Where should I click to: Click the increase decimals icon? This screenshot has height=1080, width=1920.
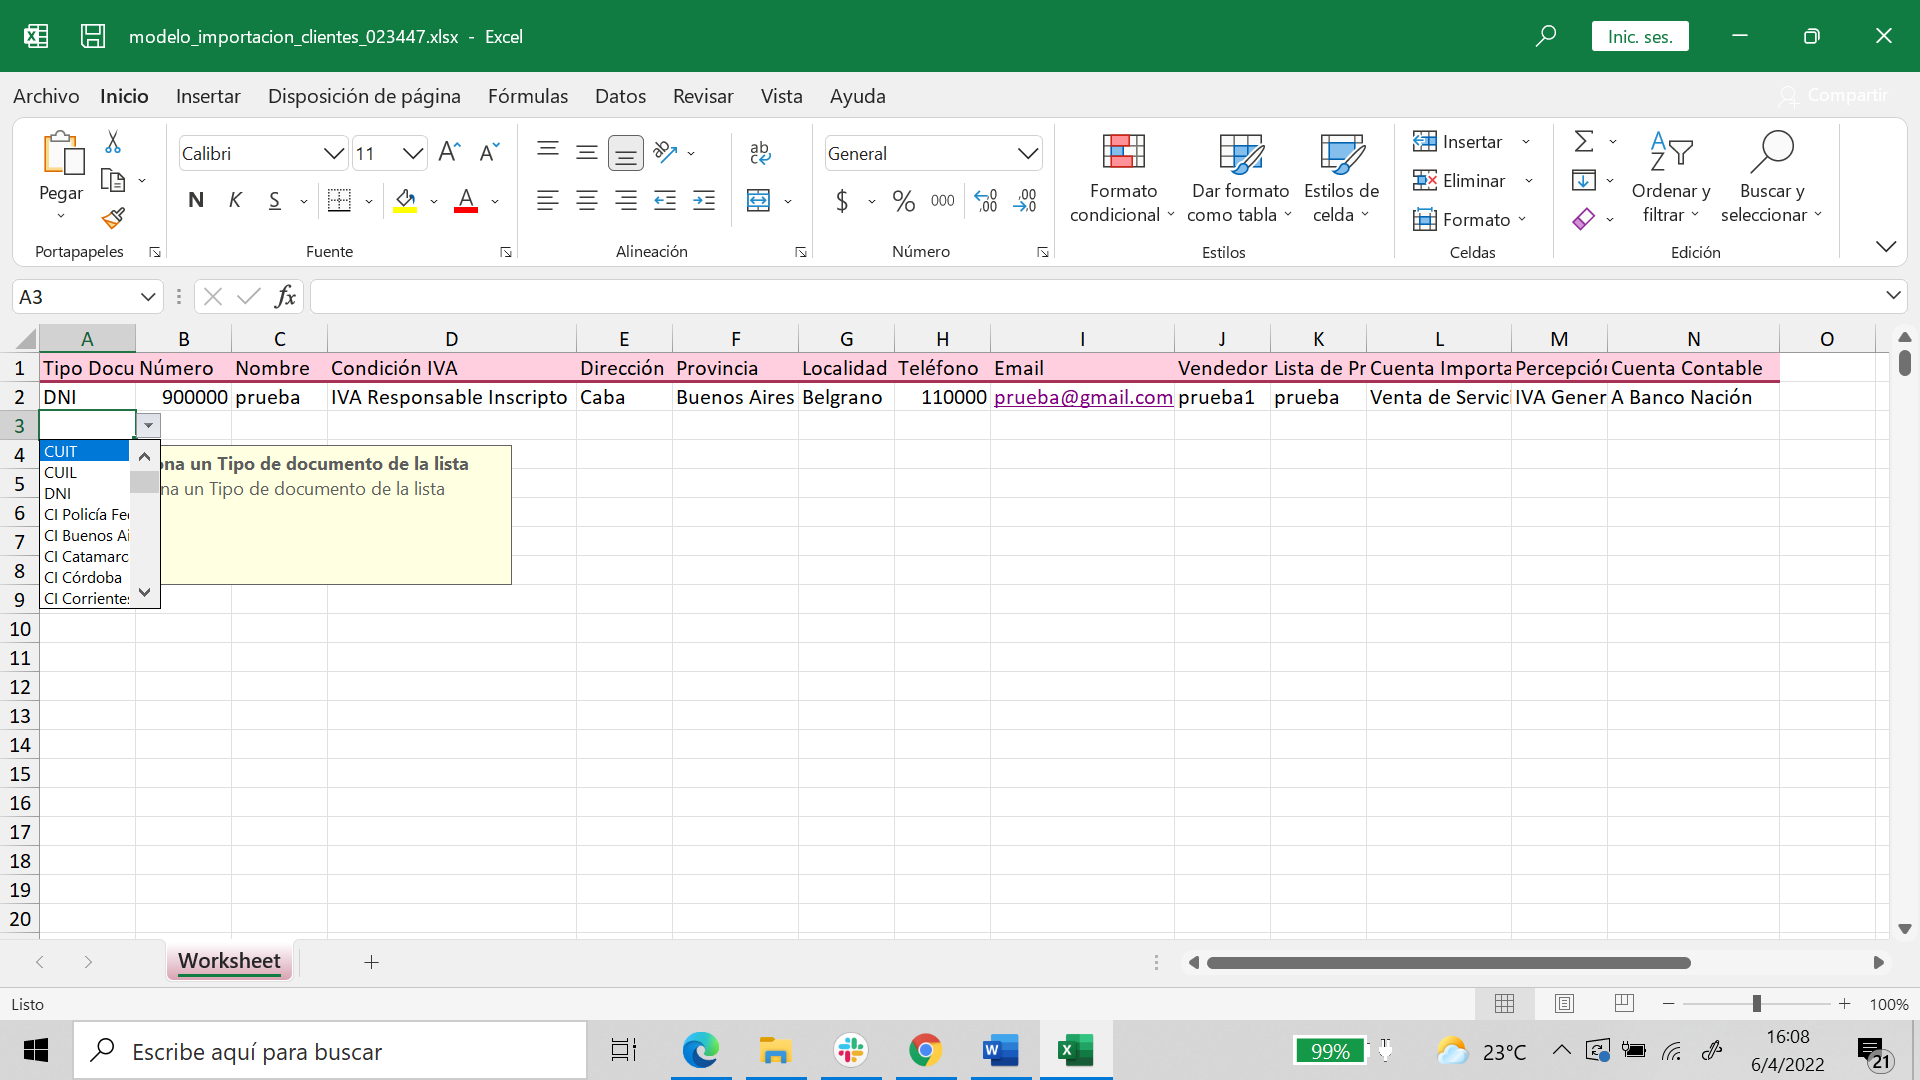(986, 201)
